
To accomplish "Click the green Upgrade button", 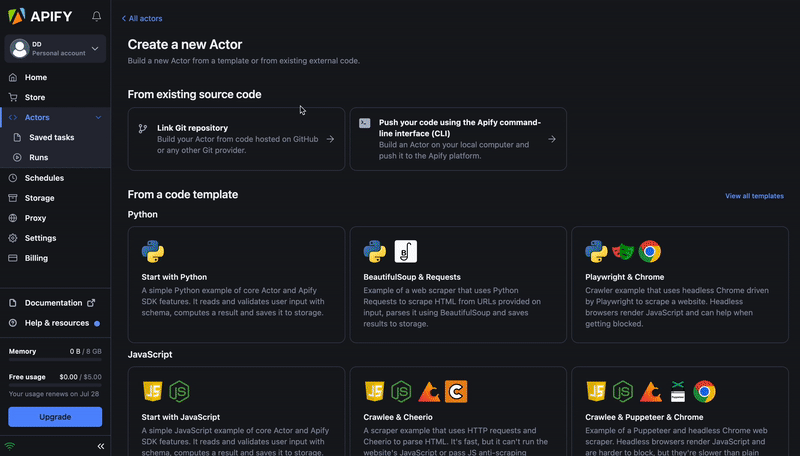I will pyautogui.click(x=55, y=416).
